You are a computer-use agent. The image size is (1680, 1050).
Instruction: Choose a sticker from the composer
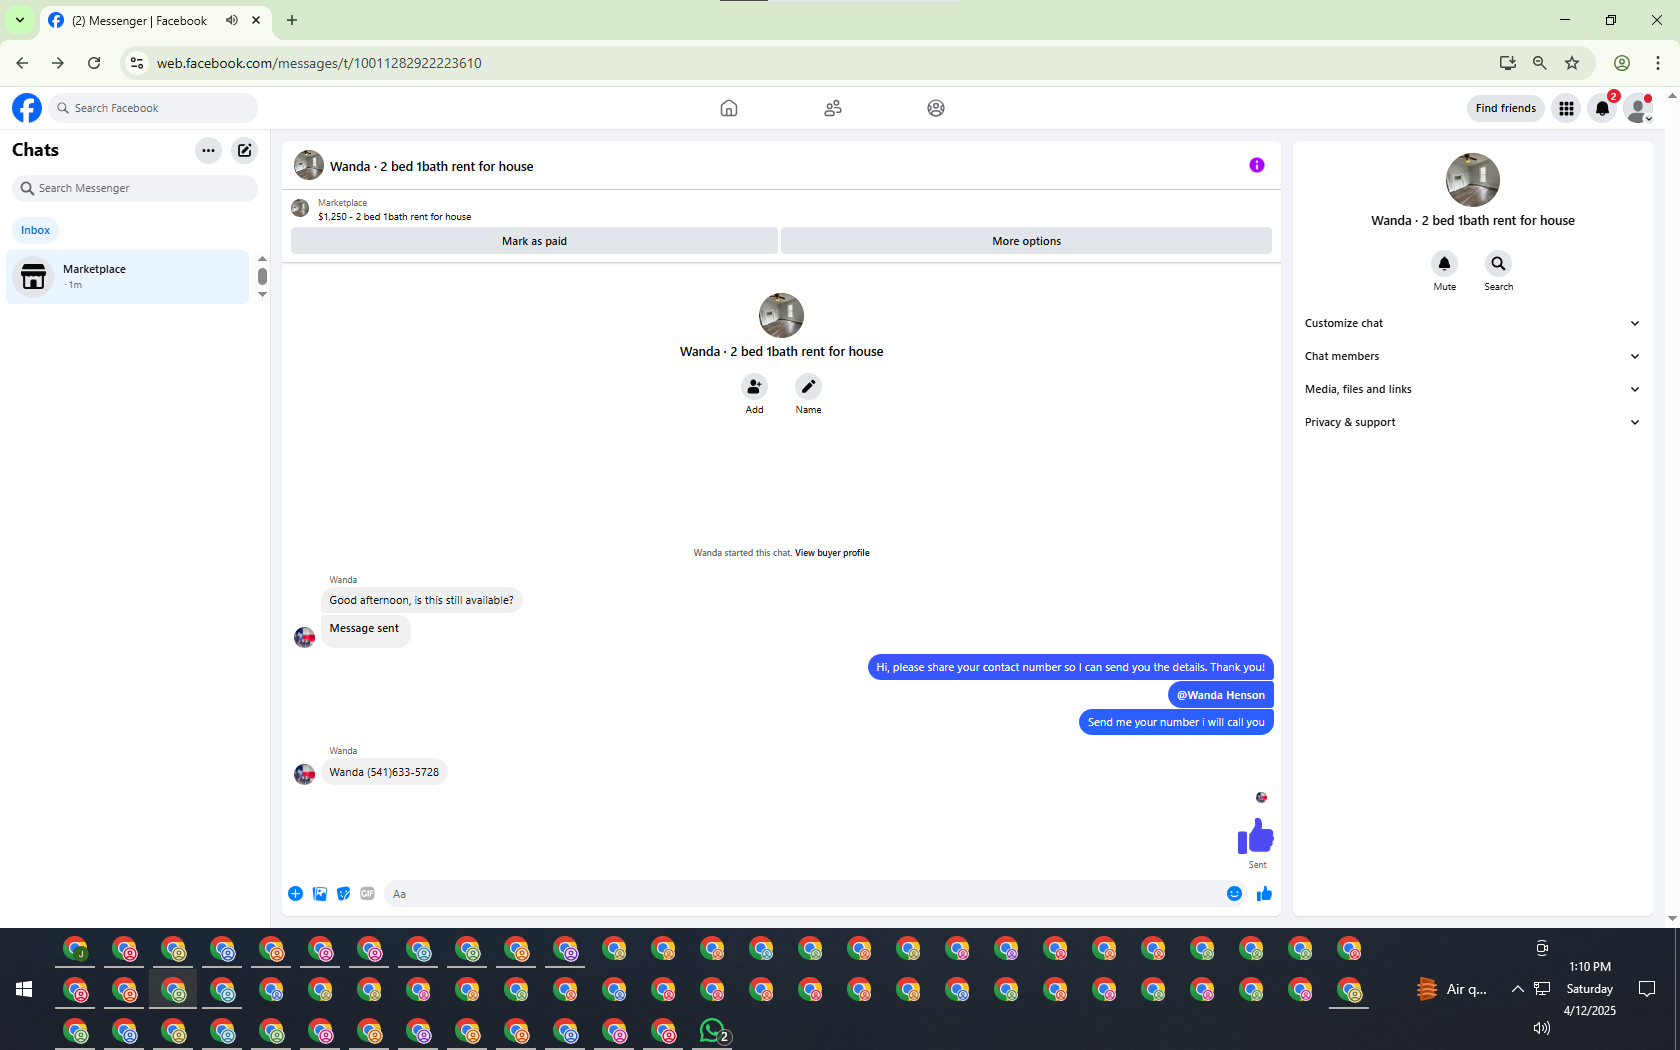pyautogui.click(x=344, y=894)
